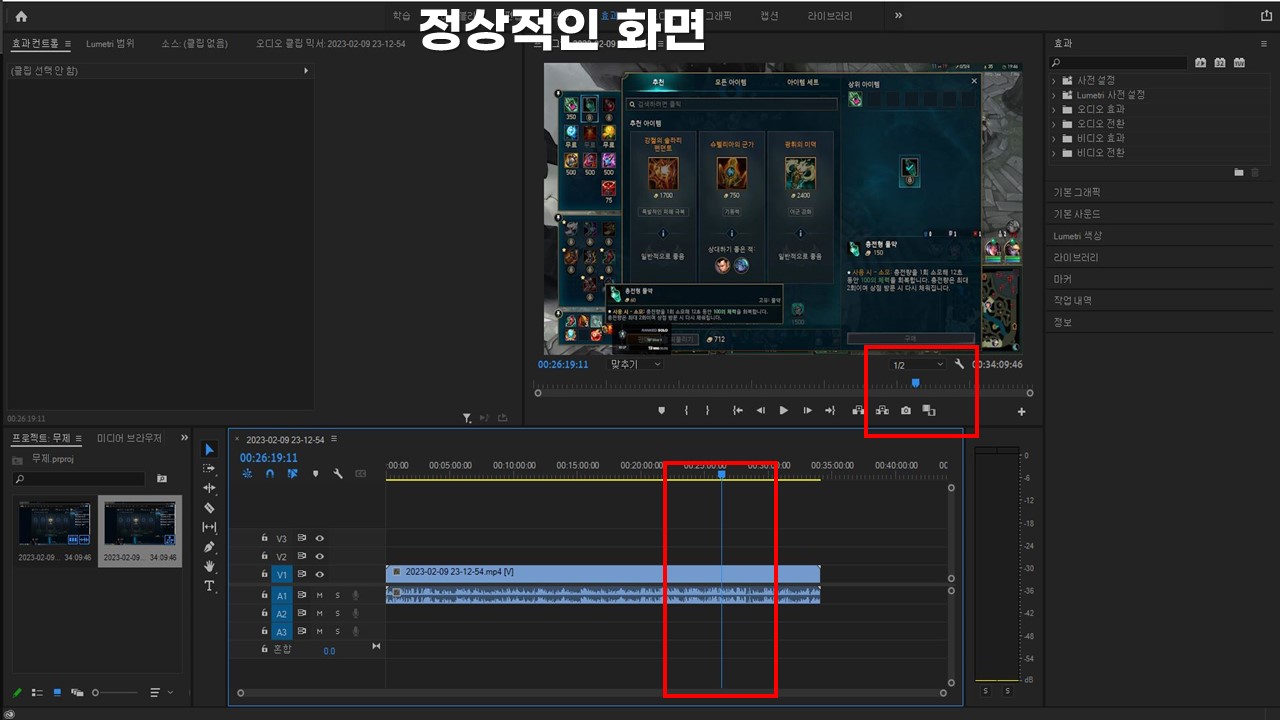Open program monitor settings wrench
The width and height of the screenshot is (1280, 720).
pyautogui.click(x=960, y=364)
